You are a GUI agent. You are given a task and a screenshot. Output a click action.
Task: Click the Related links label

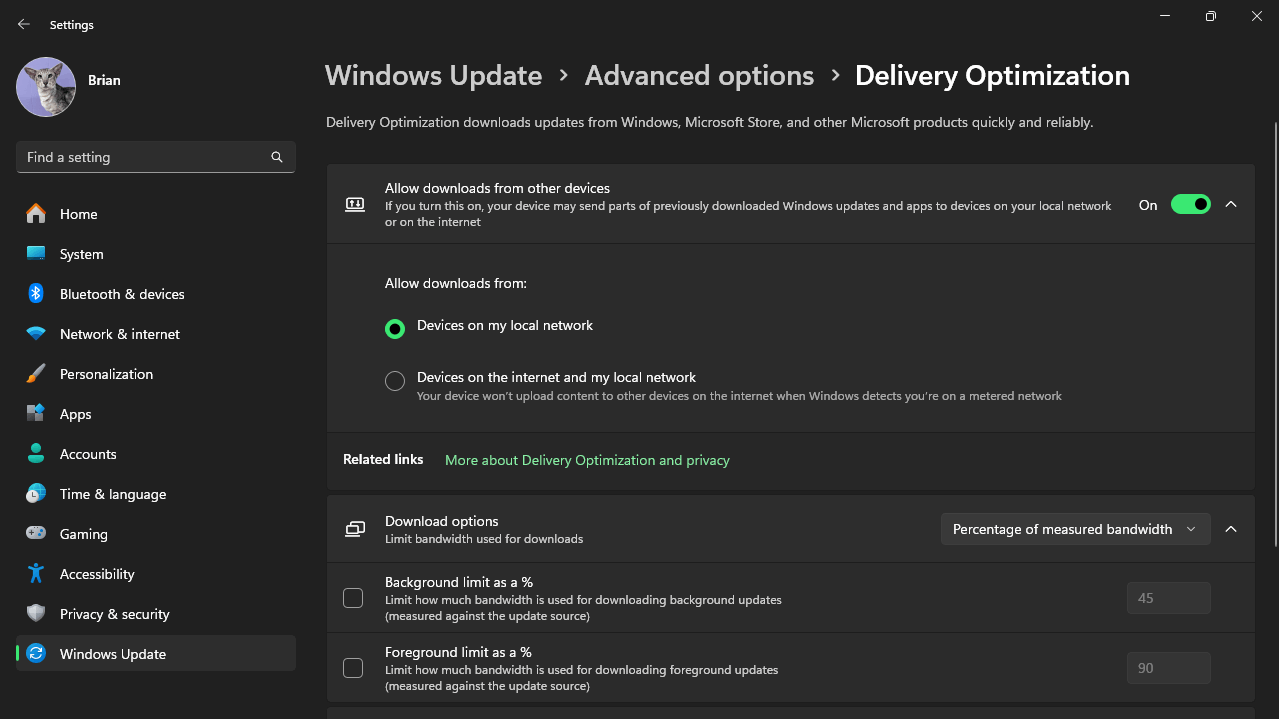383,459
